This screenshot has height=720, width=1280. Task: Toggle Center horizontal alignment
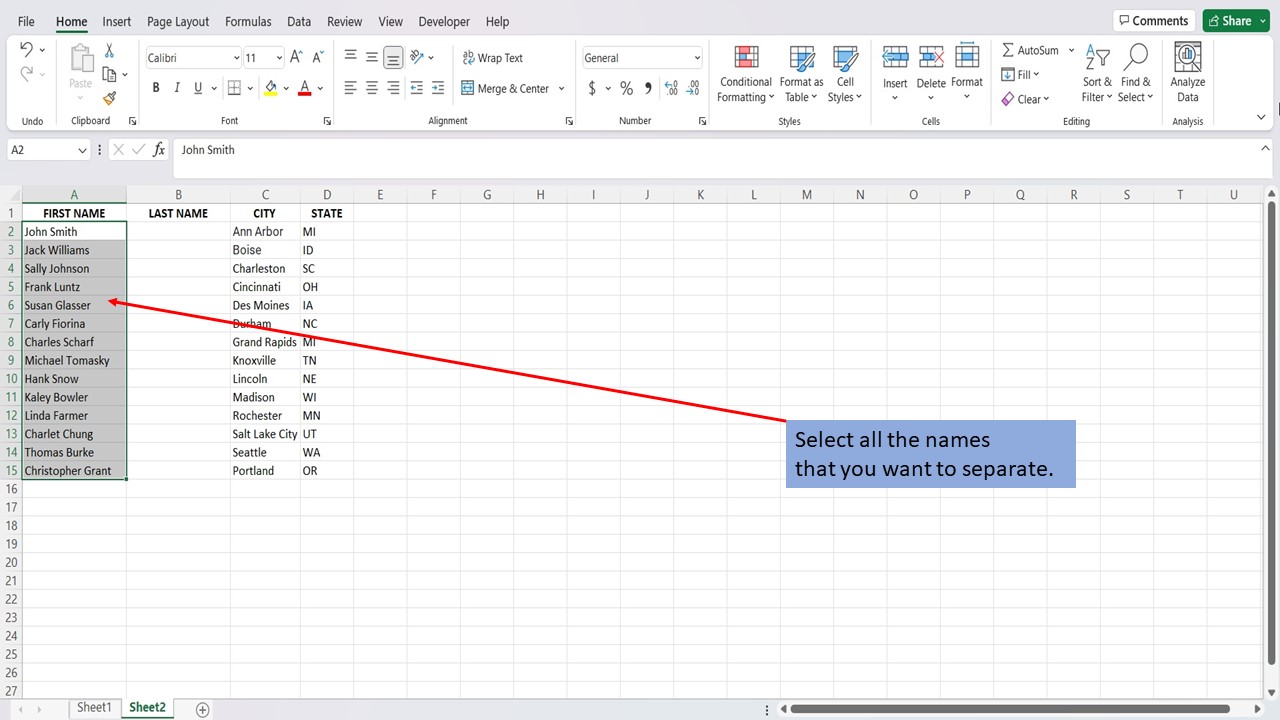(372, 88)
